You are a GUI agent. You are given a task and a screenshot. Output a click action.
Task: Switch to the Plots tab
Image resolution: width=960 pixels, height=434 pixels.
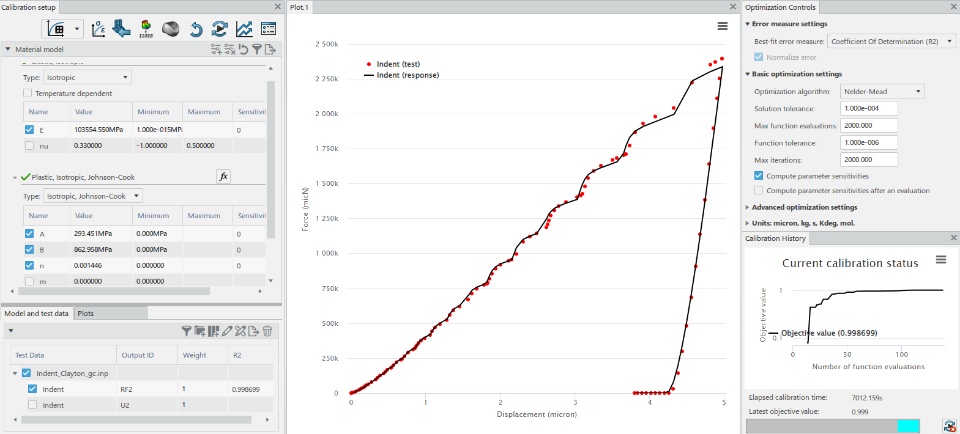tap(86, 313)
